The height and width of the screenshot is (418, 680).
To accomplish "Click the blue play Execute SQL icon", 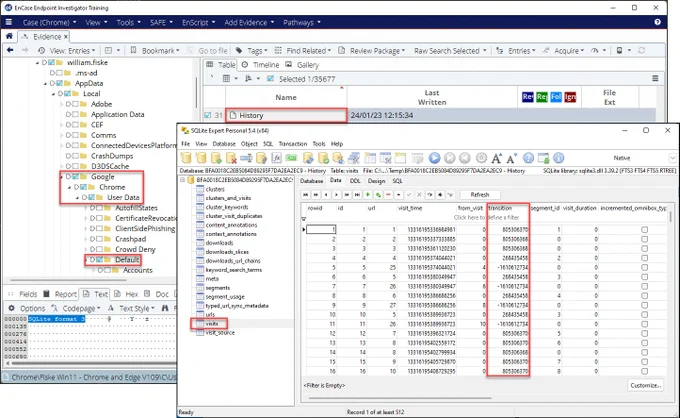I will [x=434, y=158].
